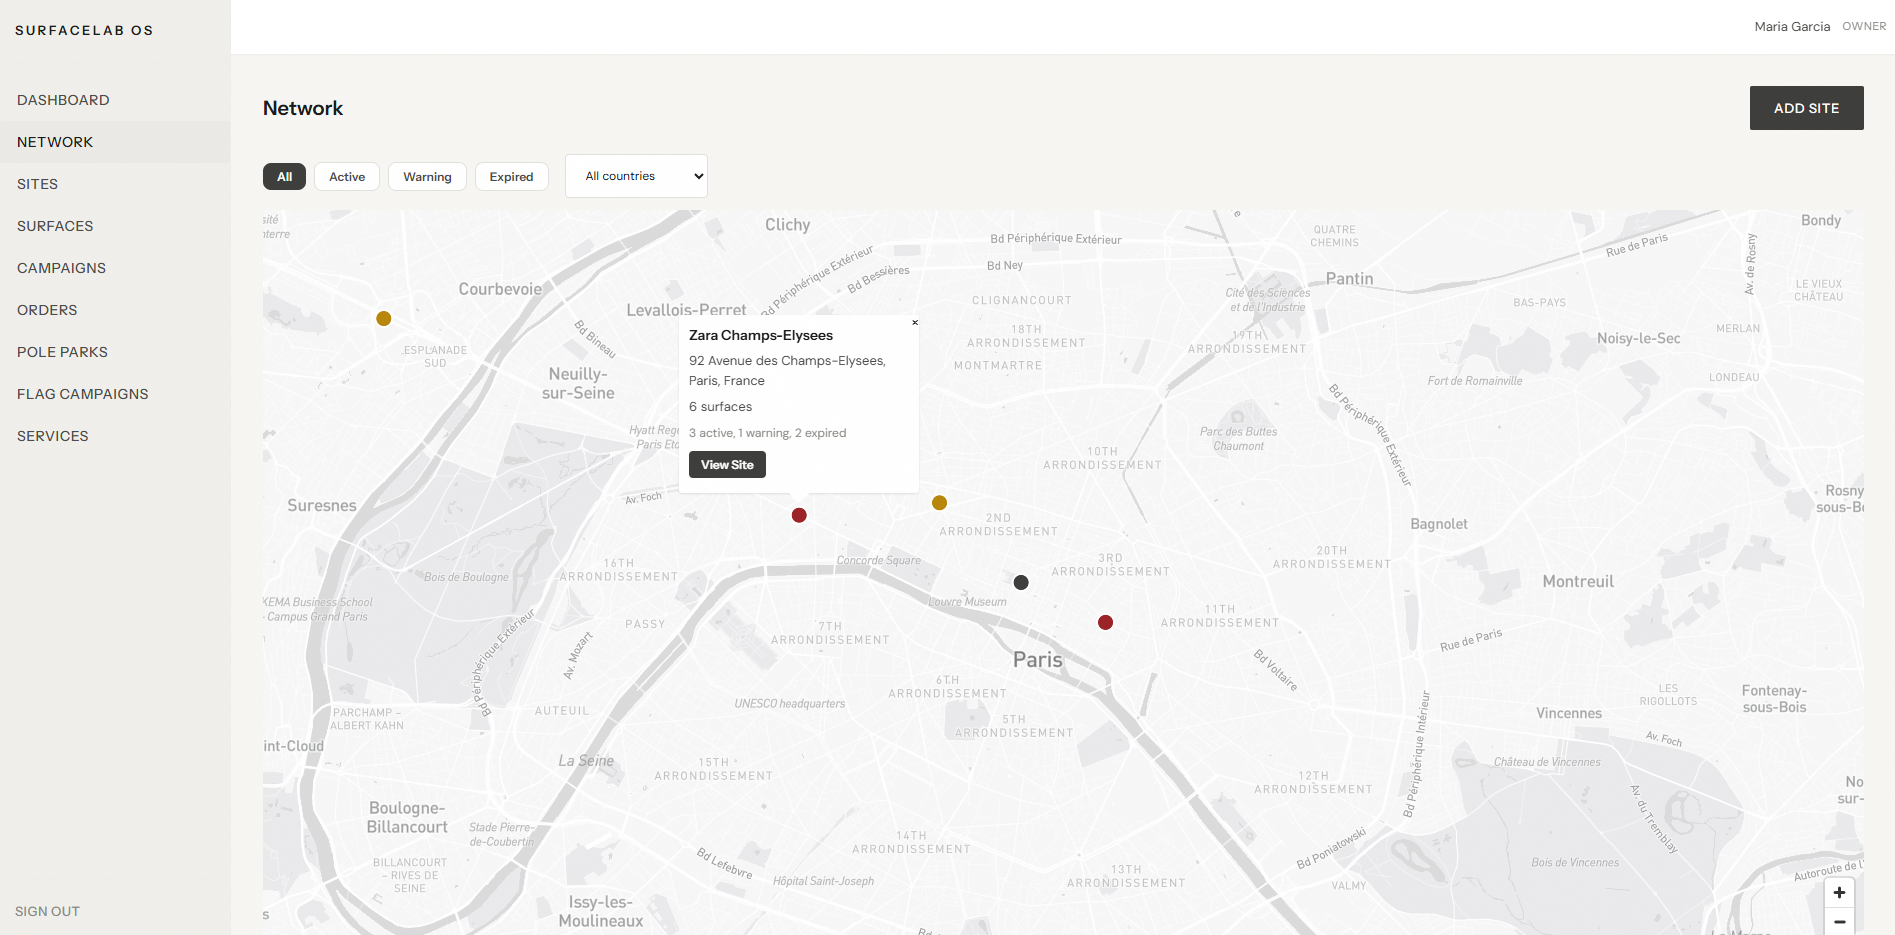Click View Site in the popup
This screenshot has height=935, width=1895.
coord(727,464)
